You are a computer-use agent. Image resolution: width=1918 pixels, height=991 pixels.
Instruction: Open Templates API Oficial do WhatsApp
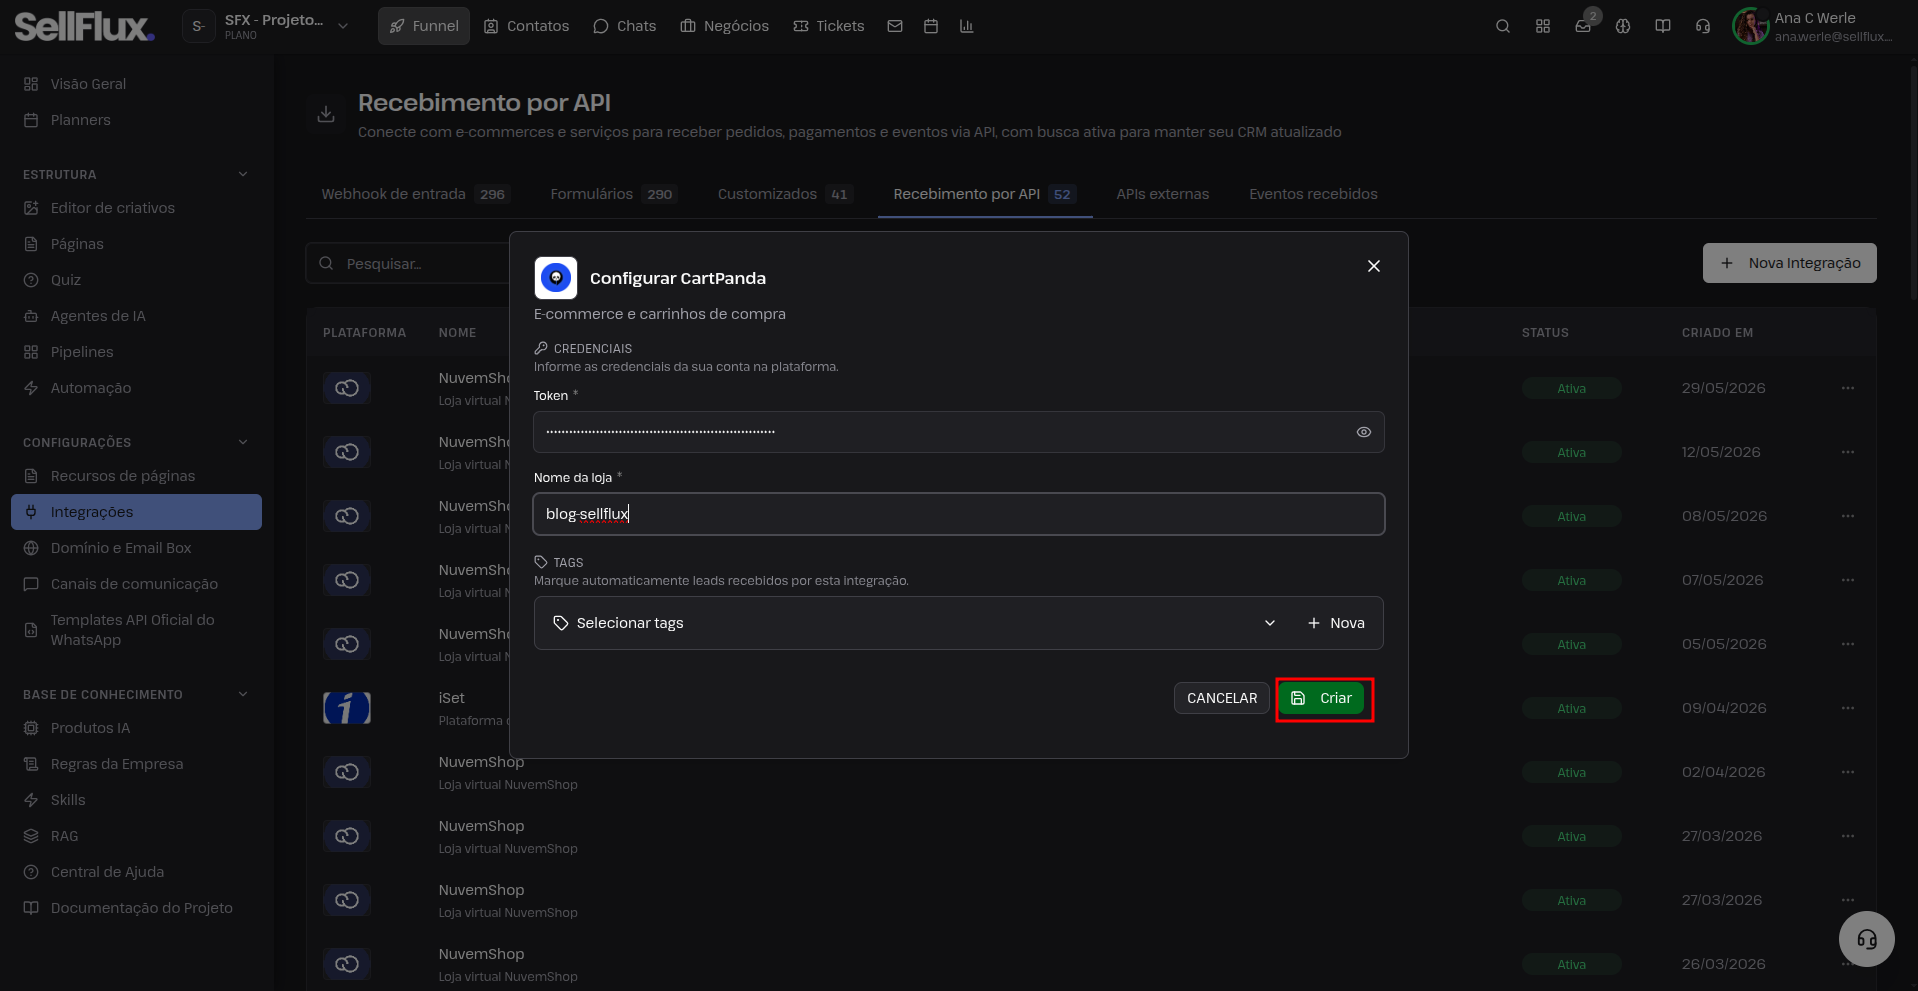[x=136, y=630]
